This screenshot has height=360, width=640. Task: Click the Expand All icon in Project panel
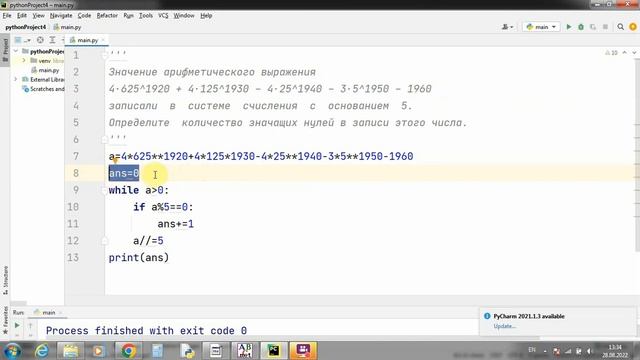click(x=52, y=40)
